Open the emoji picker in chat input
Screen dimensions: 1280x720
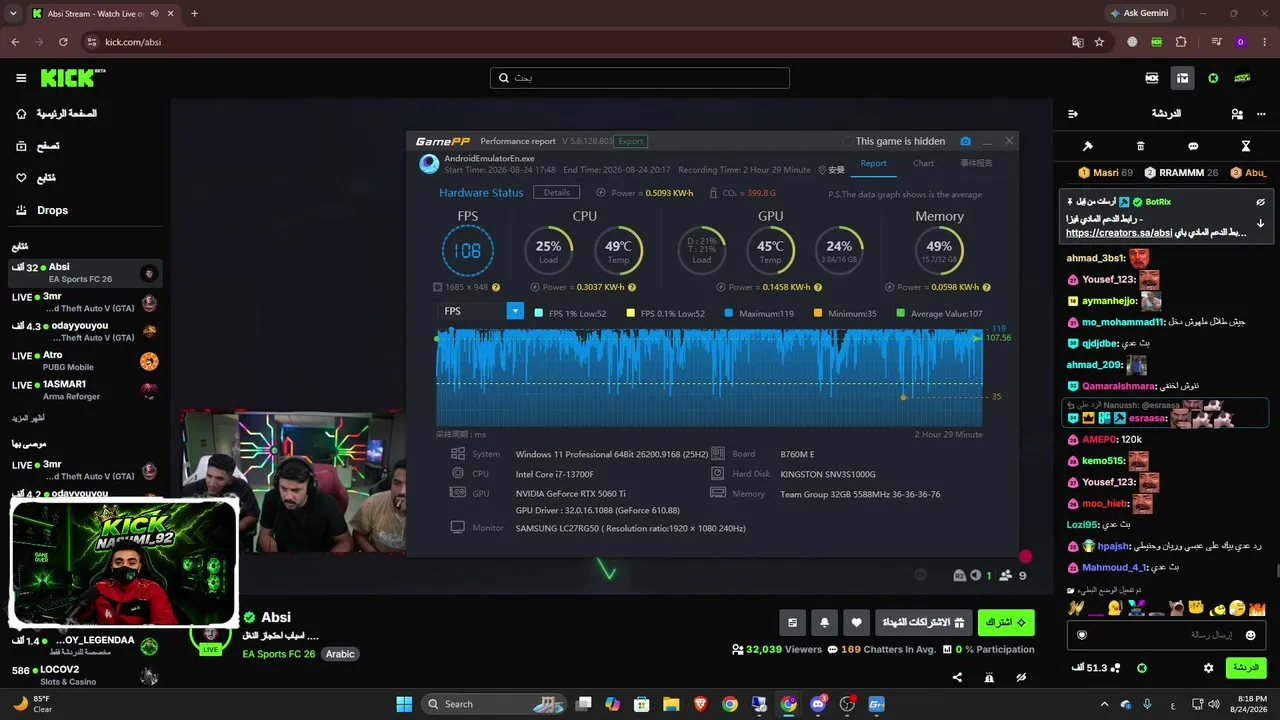click(1250, 635)
